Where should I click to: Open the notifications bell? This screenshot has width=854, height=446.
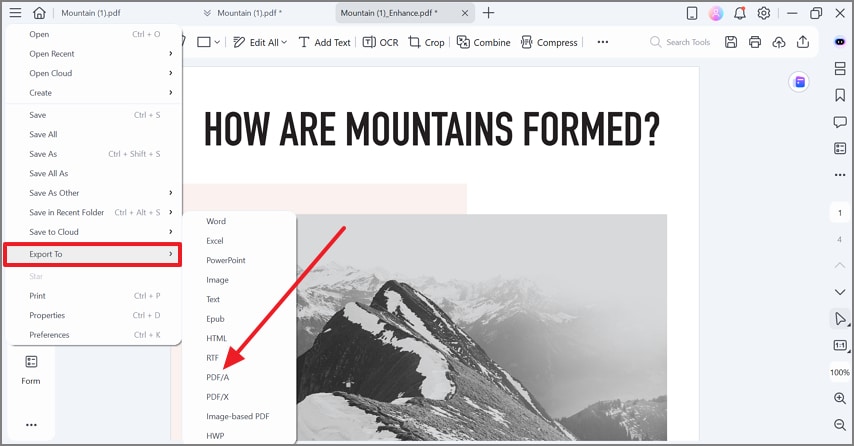pyautogui.click(x=740, y=13)
